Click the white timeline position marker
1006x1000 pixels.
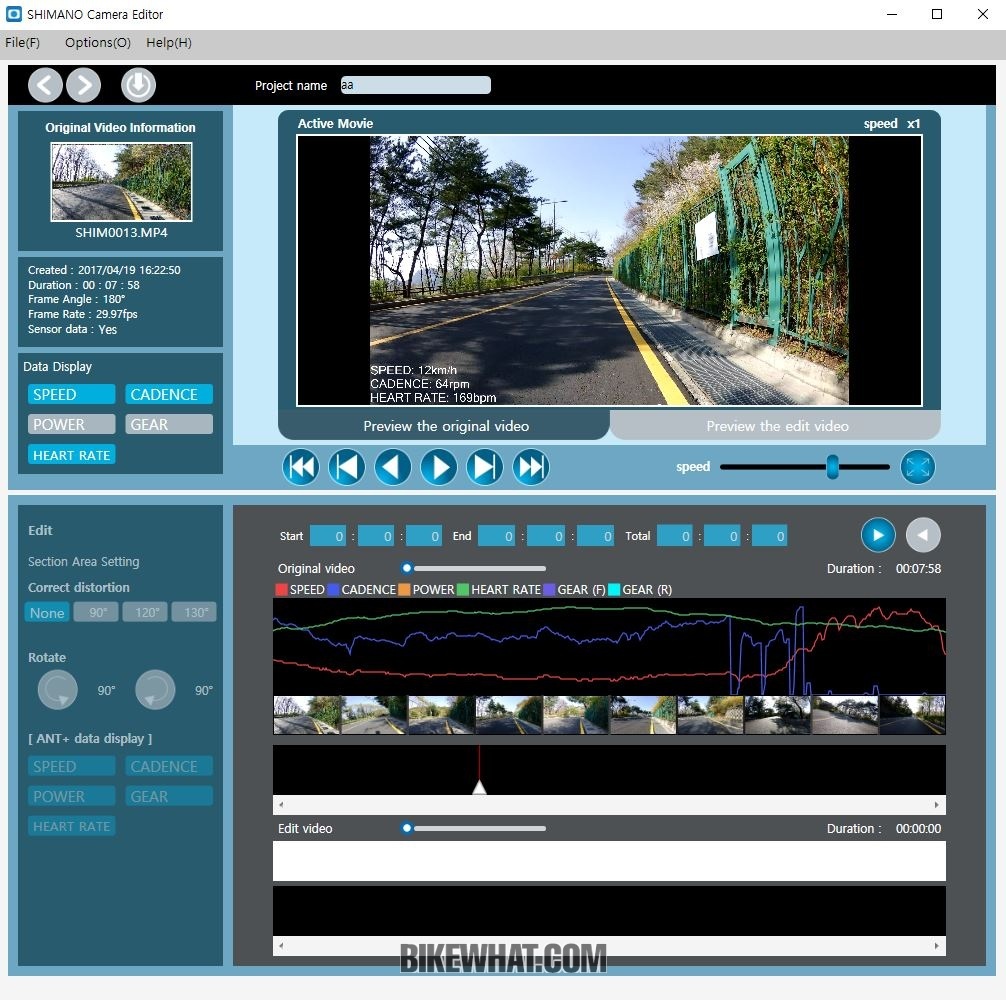[479, 786]
